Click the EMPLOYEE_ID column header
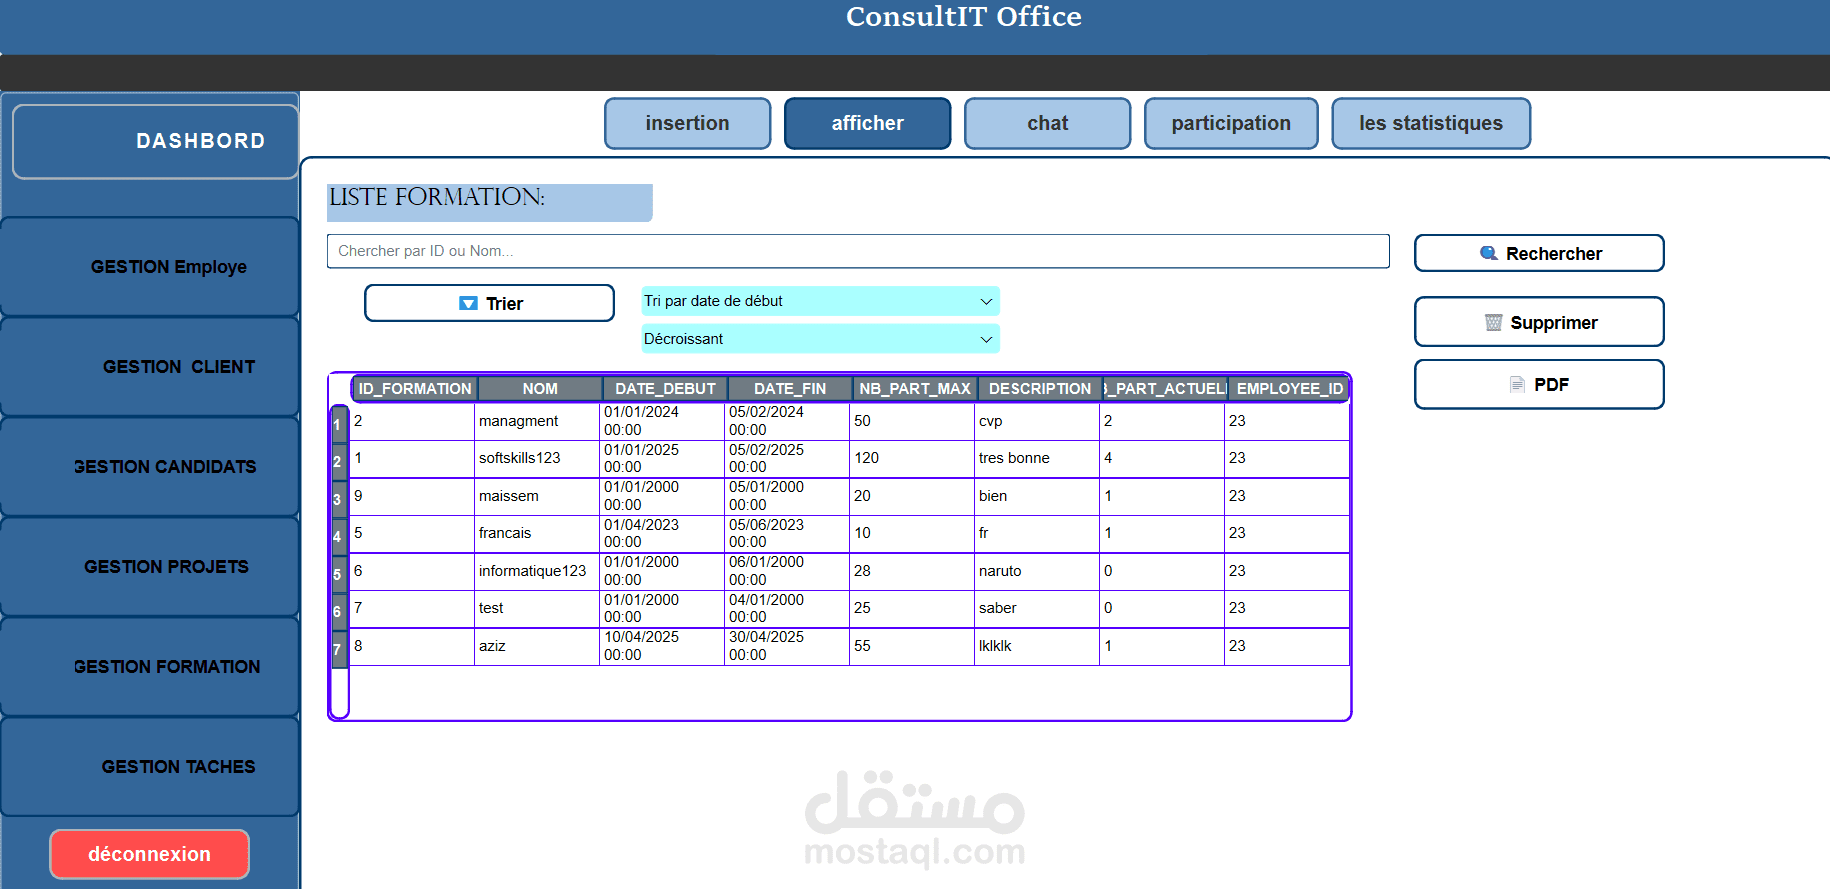This screenshot has height=889, width=1830. coord(1289,388)
